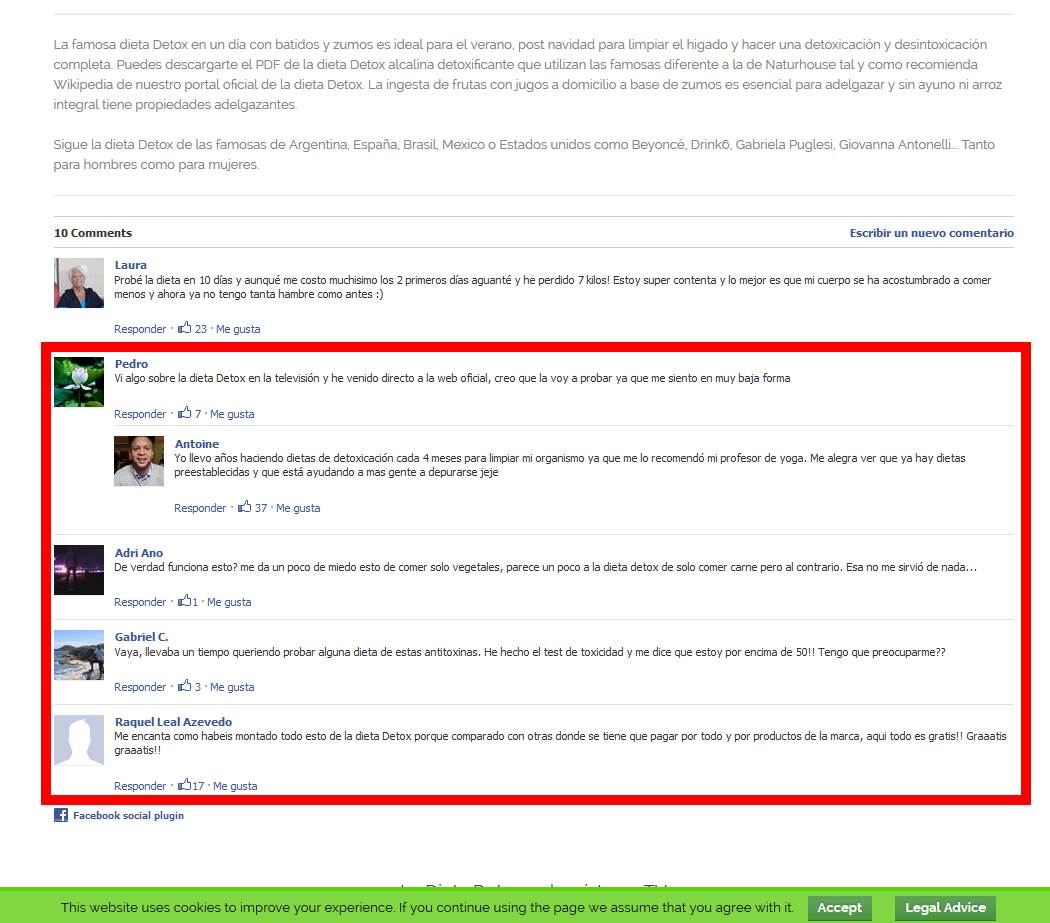Click the thumbs-up icon on Gabriel C.'s comment
The image size is (1050, 923).
(185, 686)
